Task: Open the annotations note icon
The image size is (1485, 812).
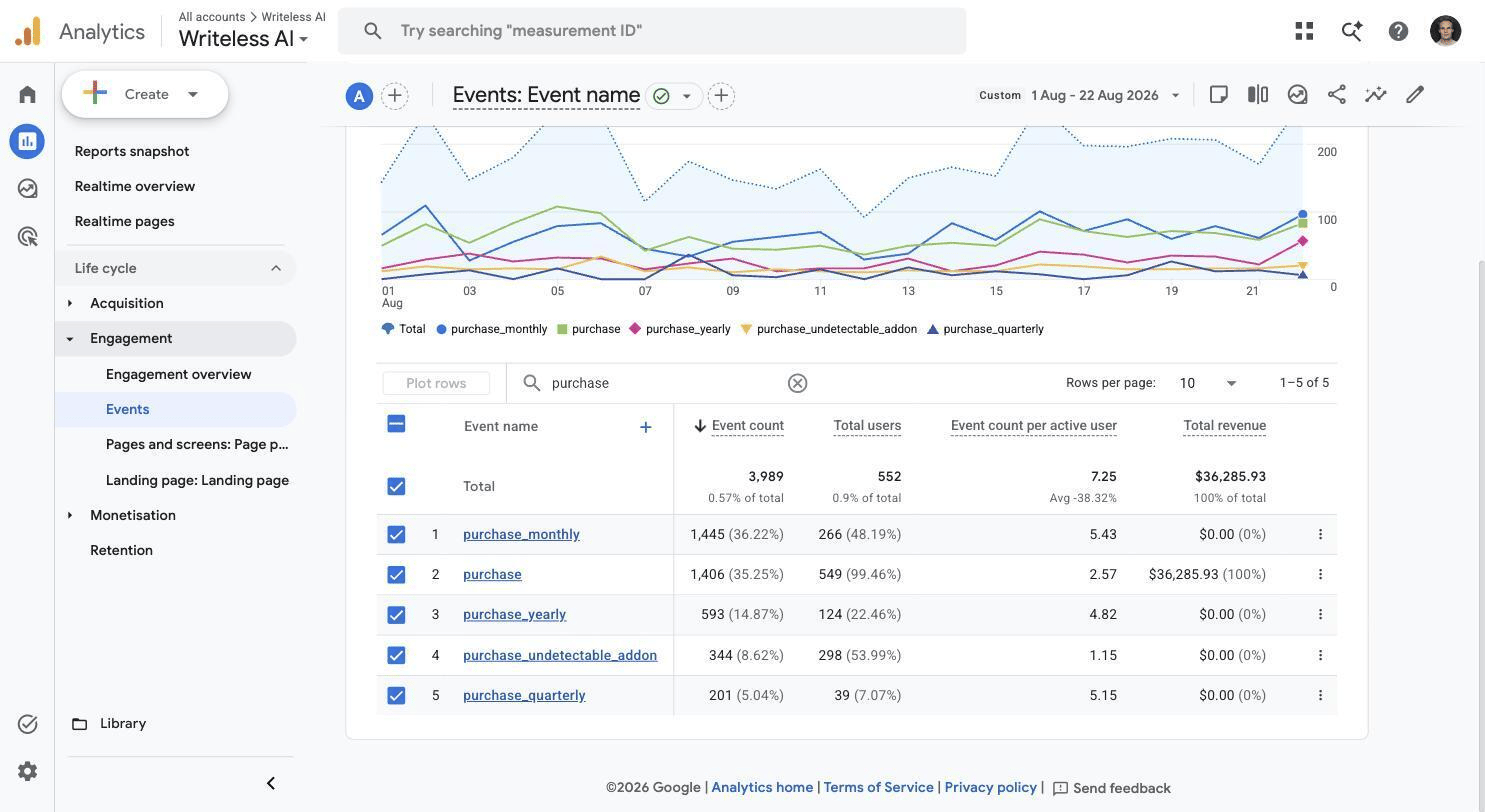Action: (1218, 94)
